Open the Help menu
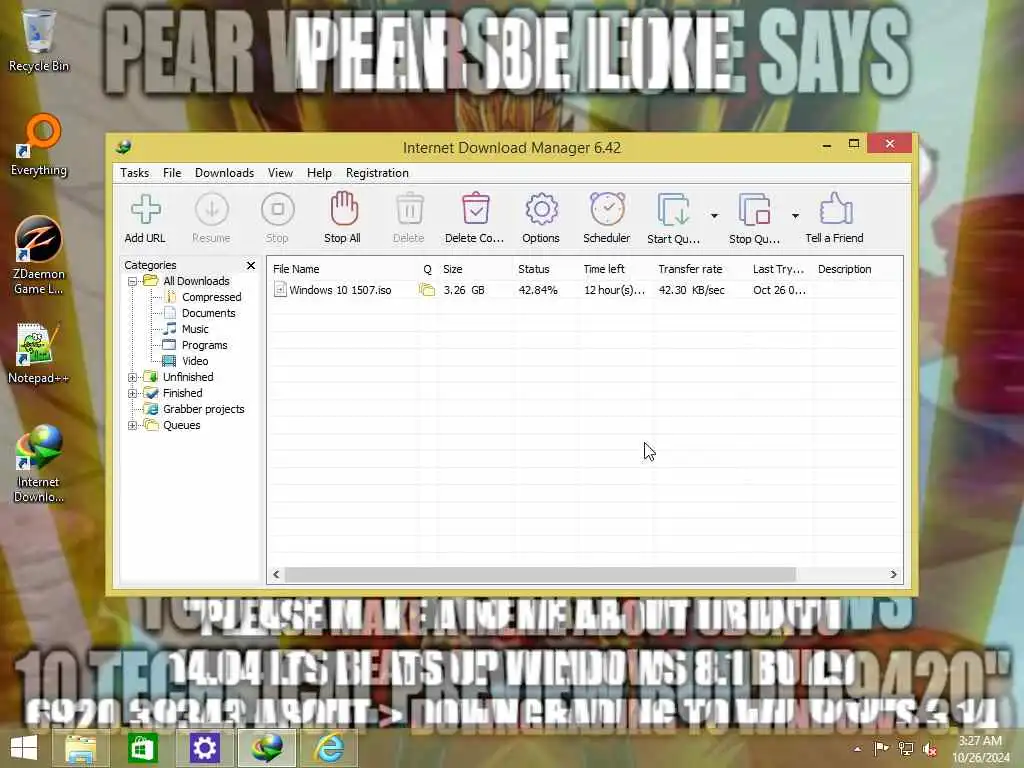Screen dimensions: 1024x768 coord(319,173)
